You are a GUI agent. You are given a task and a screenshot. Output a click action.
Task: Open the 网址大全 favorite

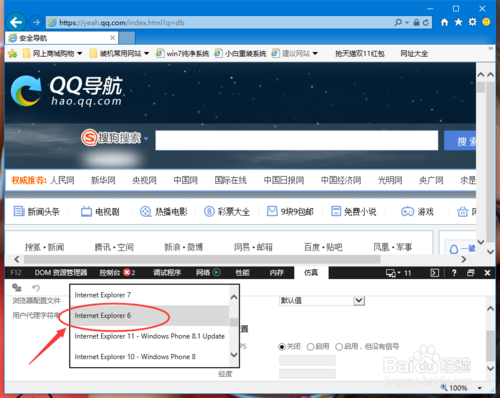pos(414,53)
